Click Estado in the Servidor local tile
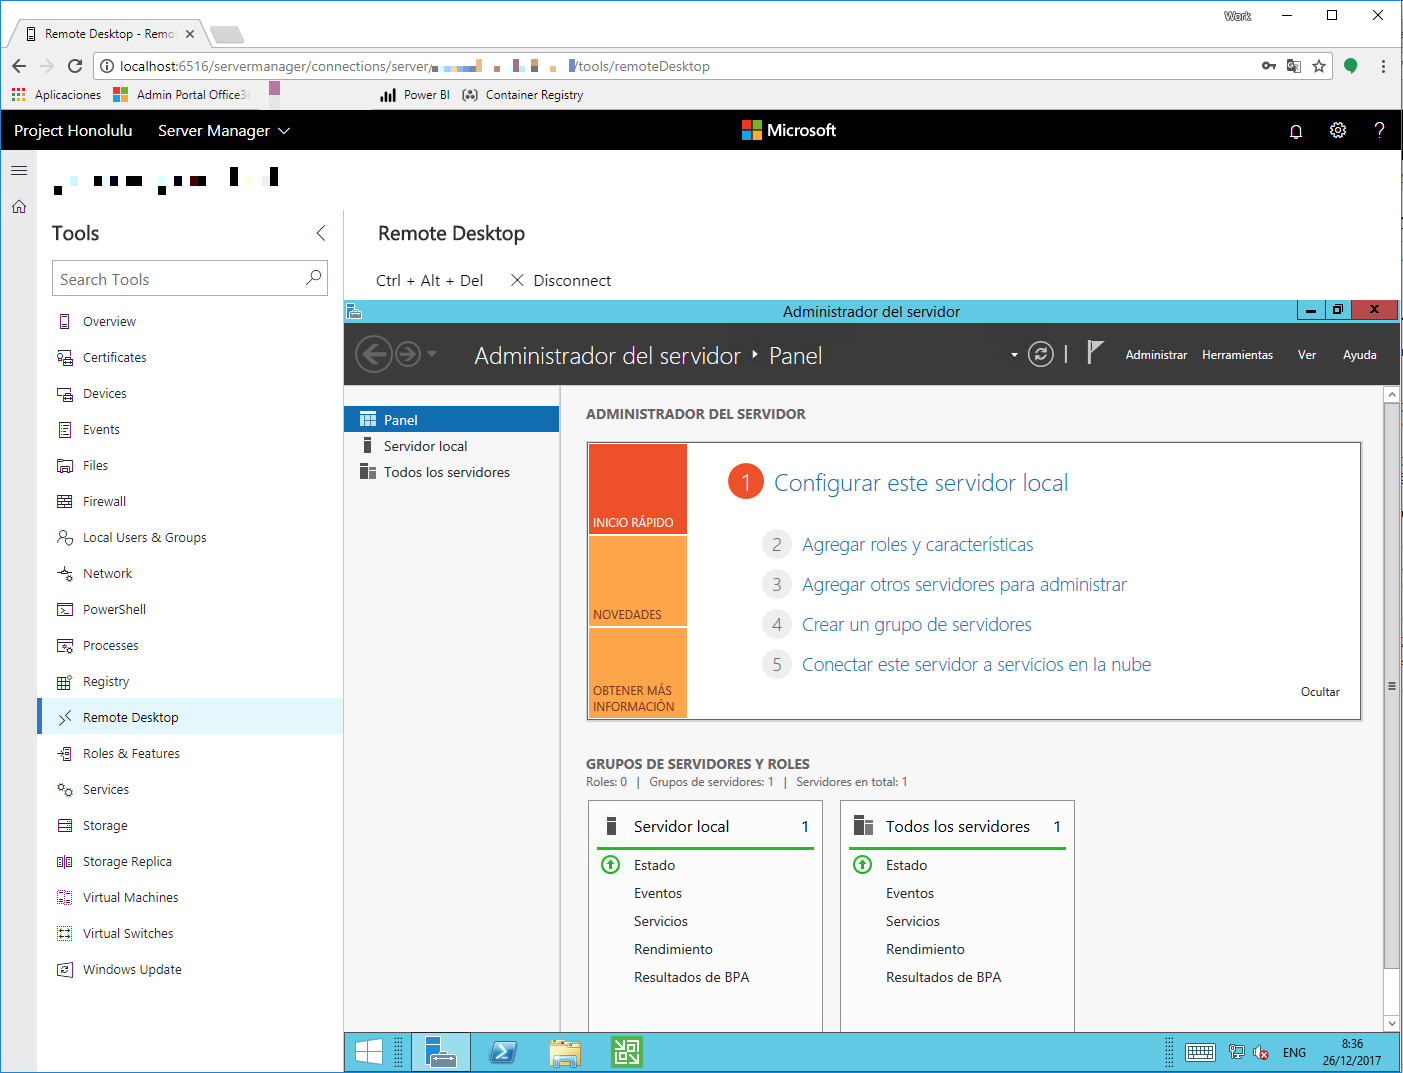The width and height of the screenshot is (1403, 1073). click(x=654, y=865)
